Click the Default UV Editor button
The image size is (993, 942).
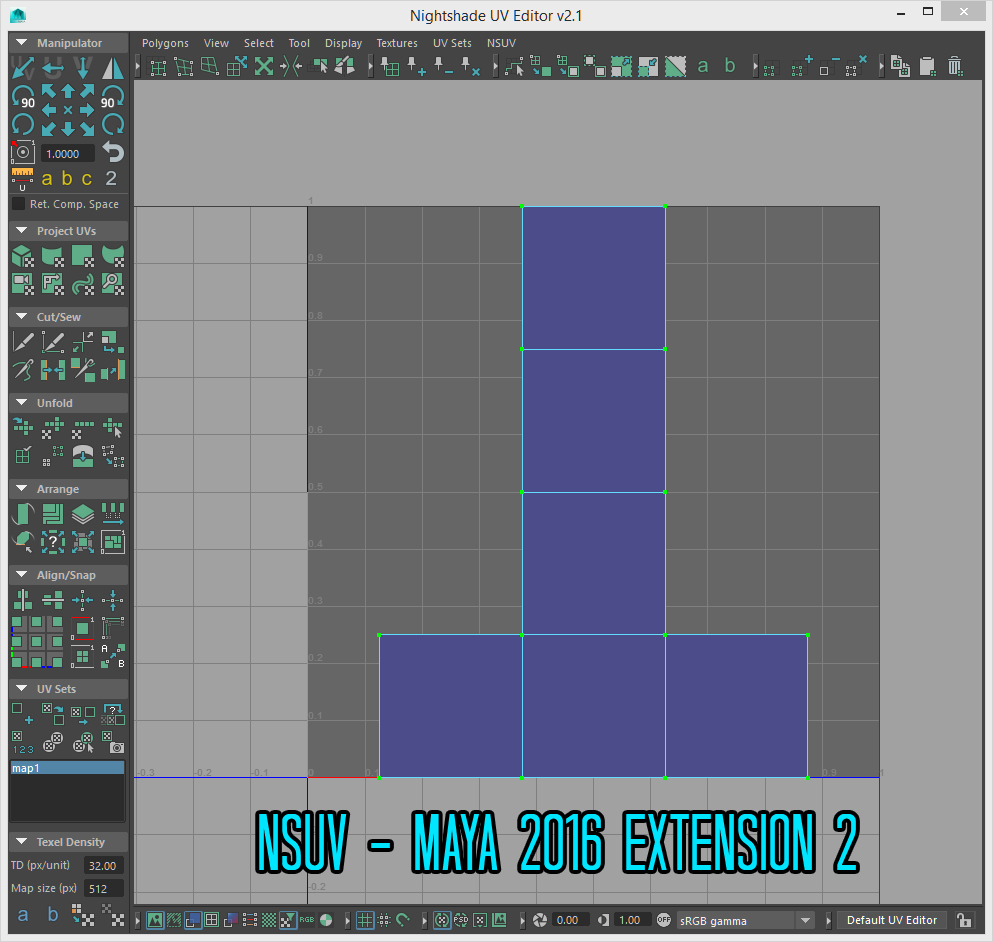tap(891, 920)
